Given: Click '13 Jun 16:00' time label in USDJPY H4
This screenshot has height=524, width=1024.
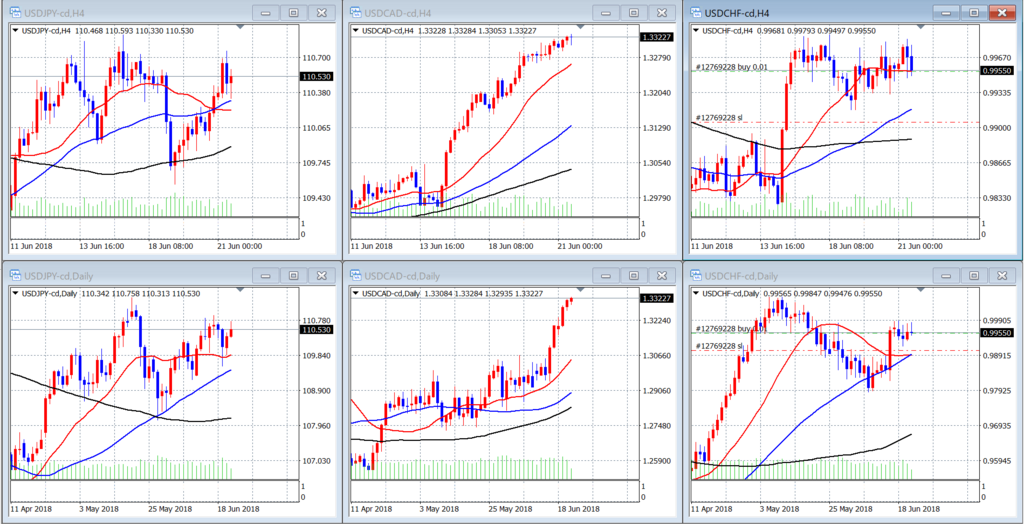Looking at the screenshot, I should coord(102,246).
